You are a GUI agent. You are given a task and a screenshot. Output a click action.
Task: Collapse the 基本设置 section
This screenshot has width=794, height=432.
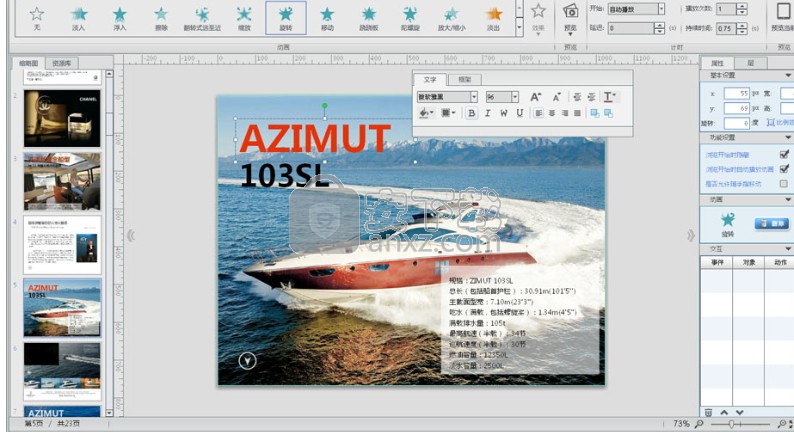(x=788, y=75)
